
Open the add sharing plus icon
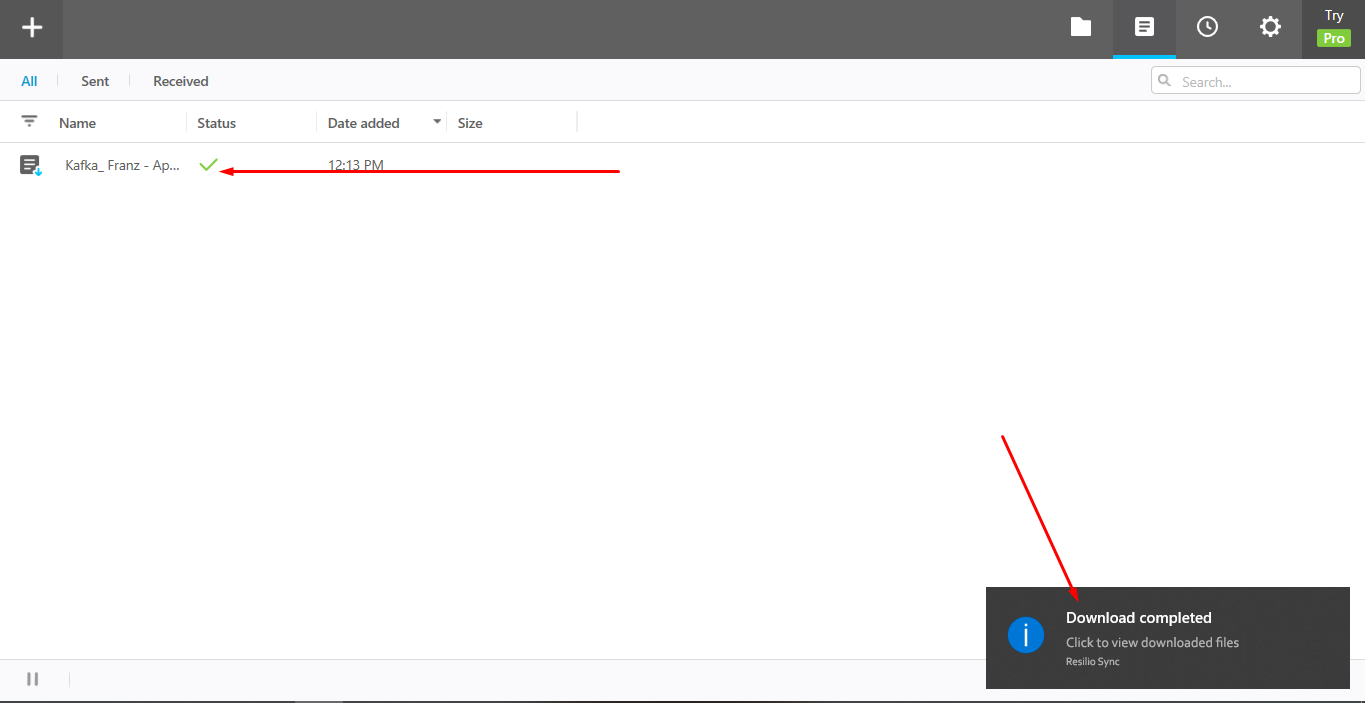tap(31, 28)
